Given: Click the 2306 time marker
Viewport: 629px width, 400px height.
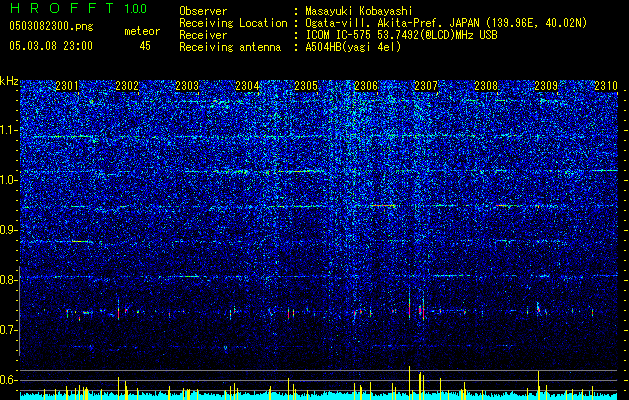Looking at the screenshot, I should pos(366,85).
